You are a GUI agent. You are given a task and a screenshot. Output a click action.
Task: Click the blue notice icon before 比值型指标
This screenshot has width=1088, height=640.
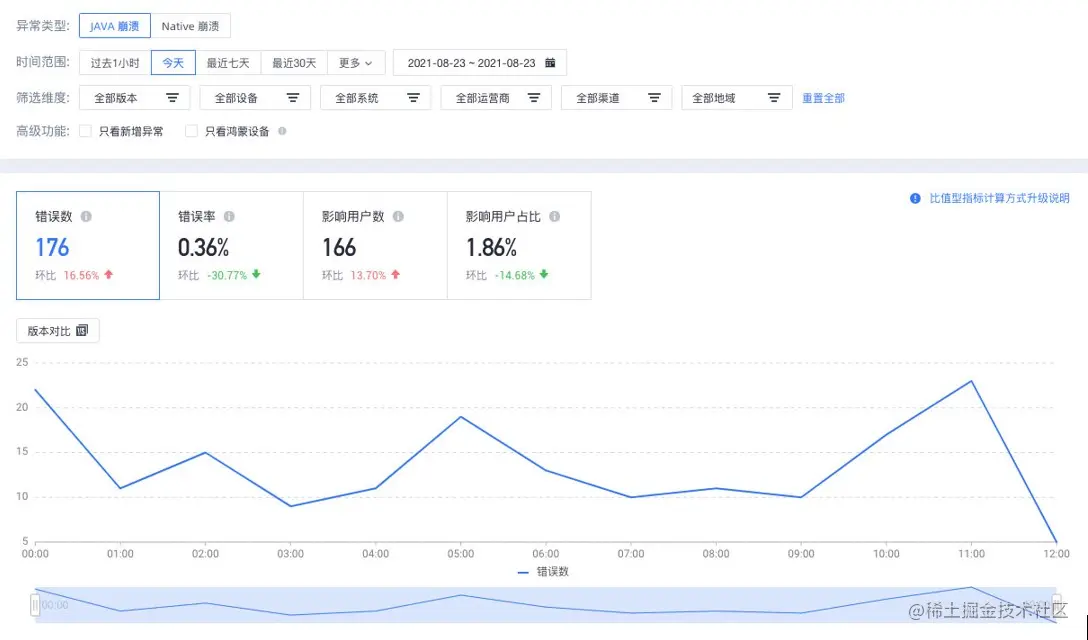[915, 199]
